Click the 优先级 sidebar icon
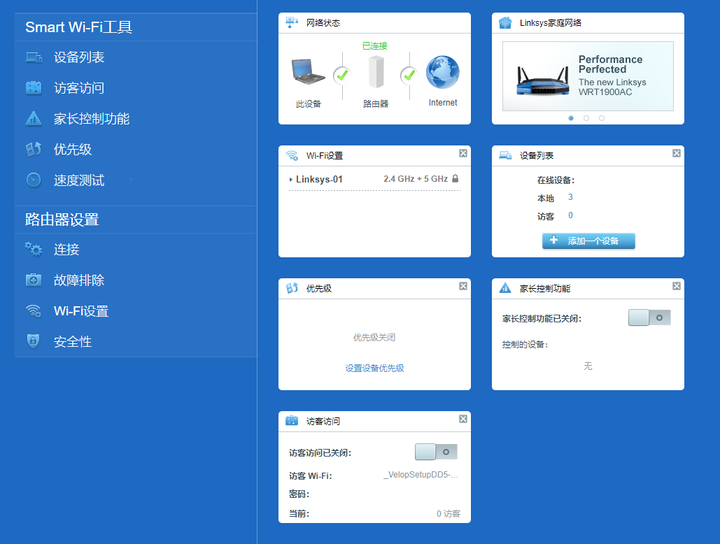Screen dimensions: 720x544 34,149
